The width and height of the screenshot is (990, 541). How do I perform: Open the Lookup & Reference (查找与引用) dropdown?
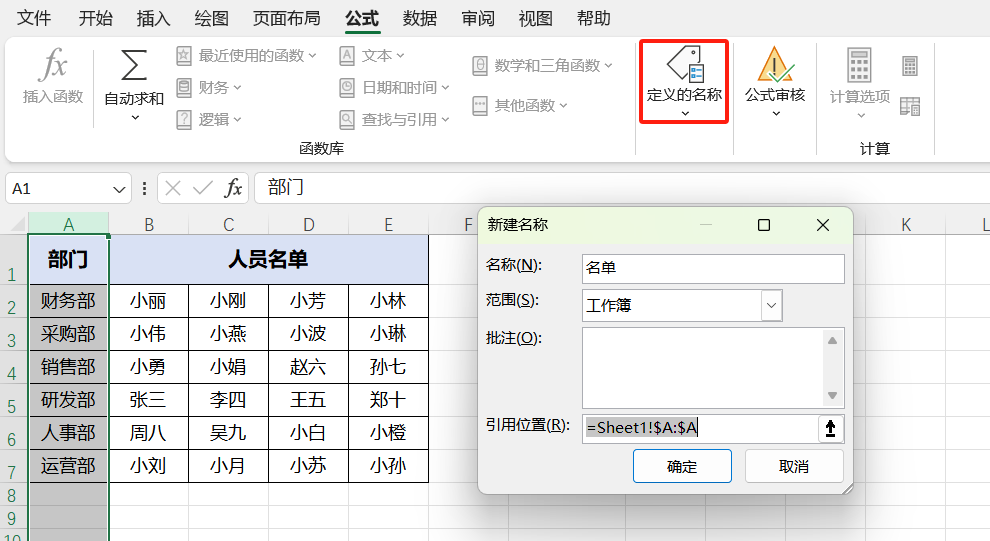pyautogui.click(x=394, y=119)
